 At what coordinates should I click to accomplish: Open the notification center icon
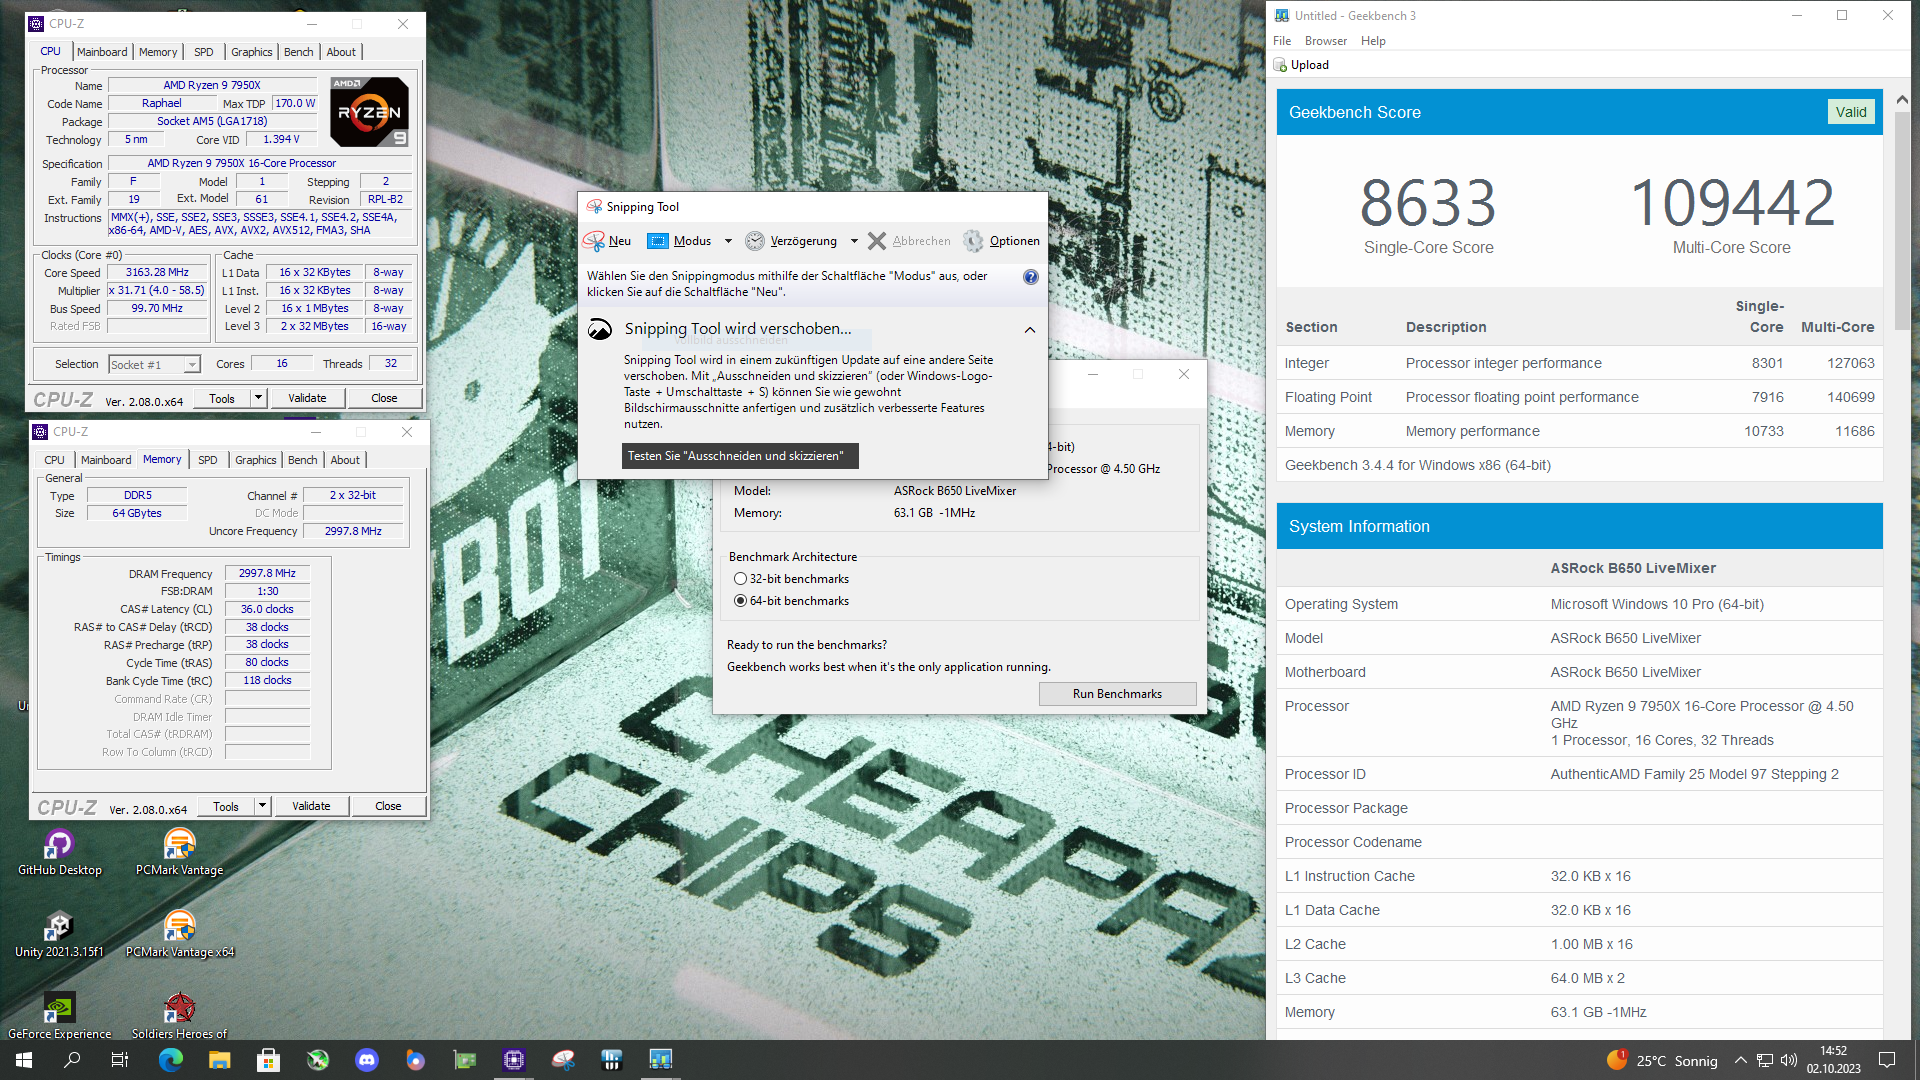click(x=1887, y=1061)
